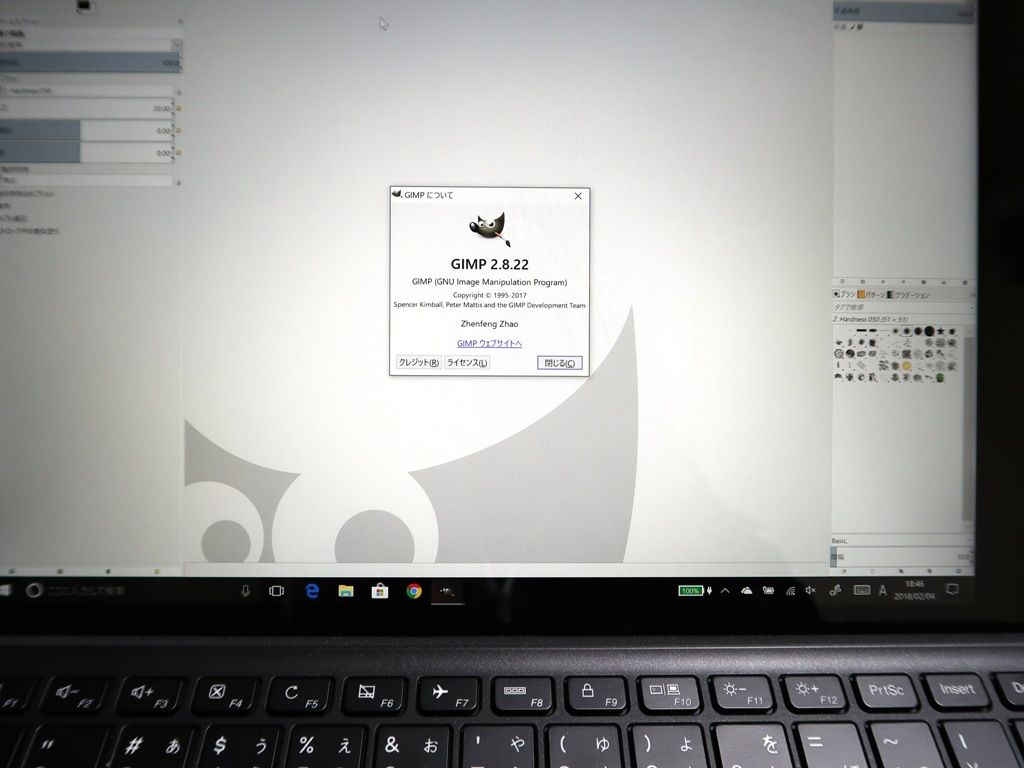
Task: Switch to the ブラシ brushes tab
Action: click(x=844, y=295)
